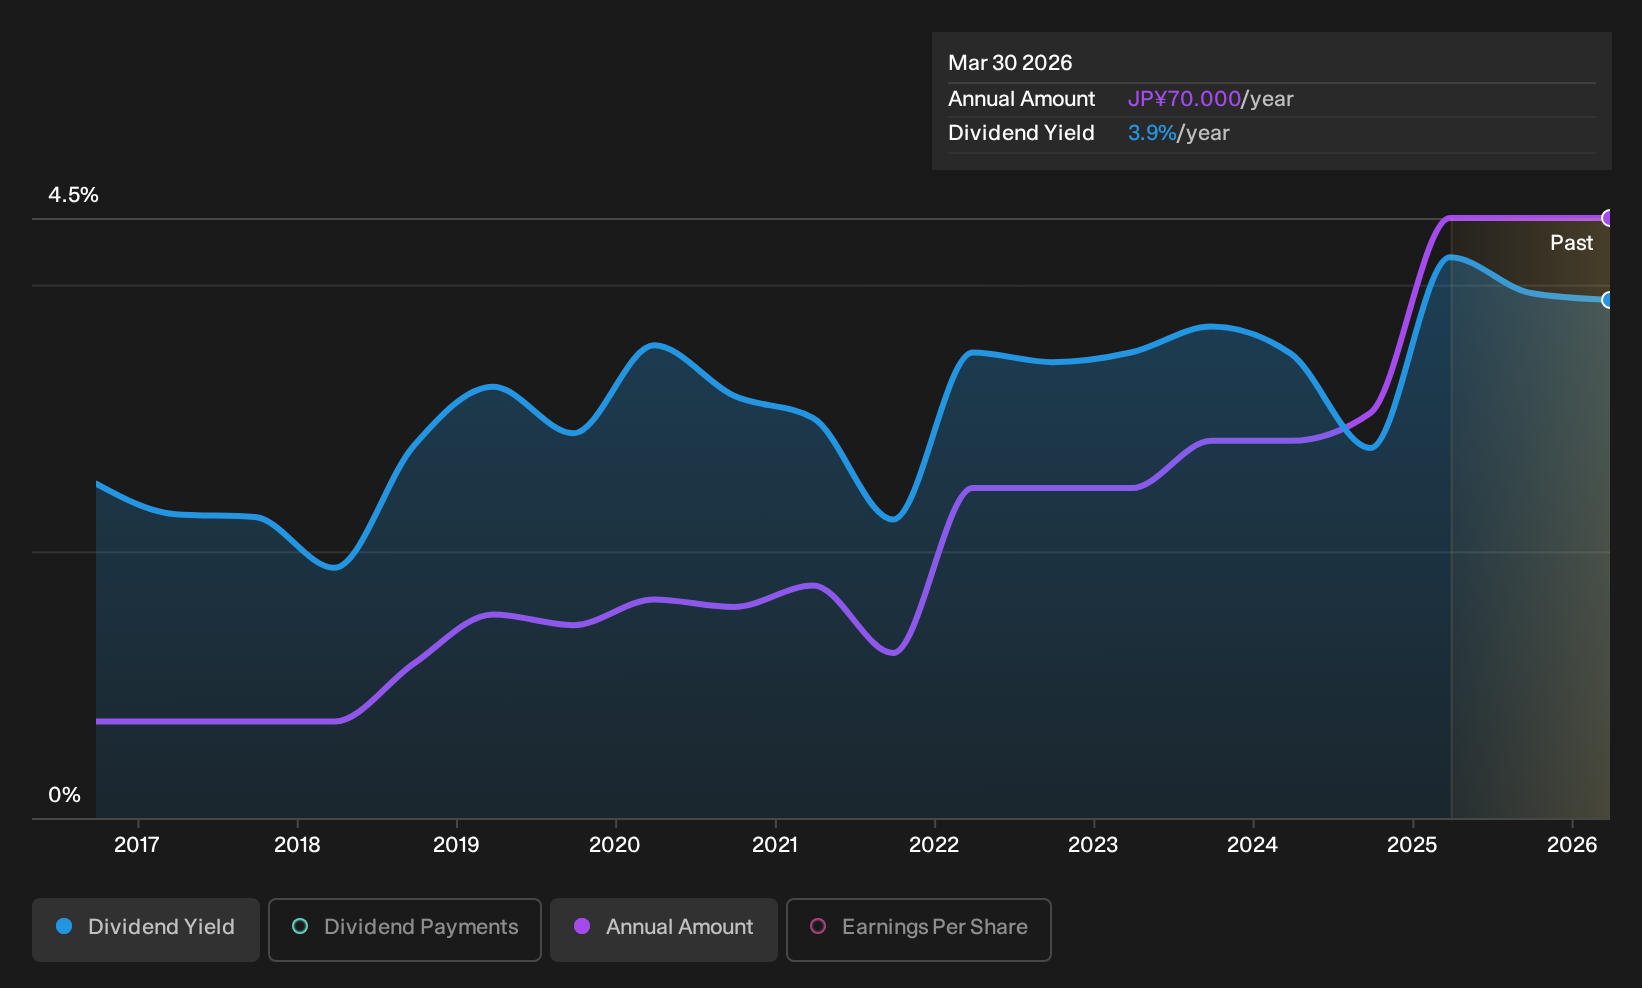Click the Past label in shaded region
Image resolution: width=1642 pixels, height=988 pixels.
[x=1571, y=243]
